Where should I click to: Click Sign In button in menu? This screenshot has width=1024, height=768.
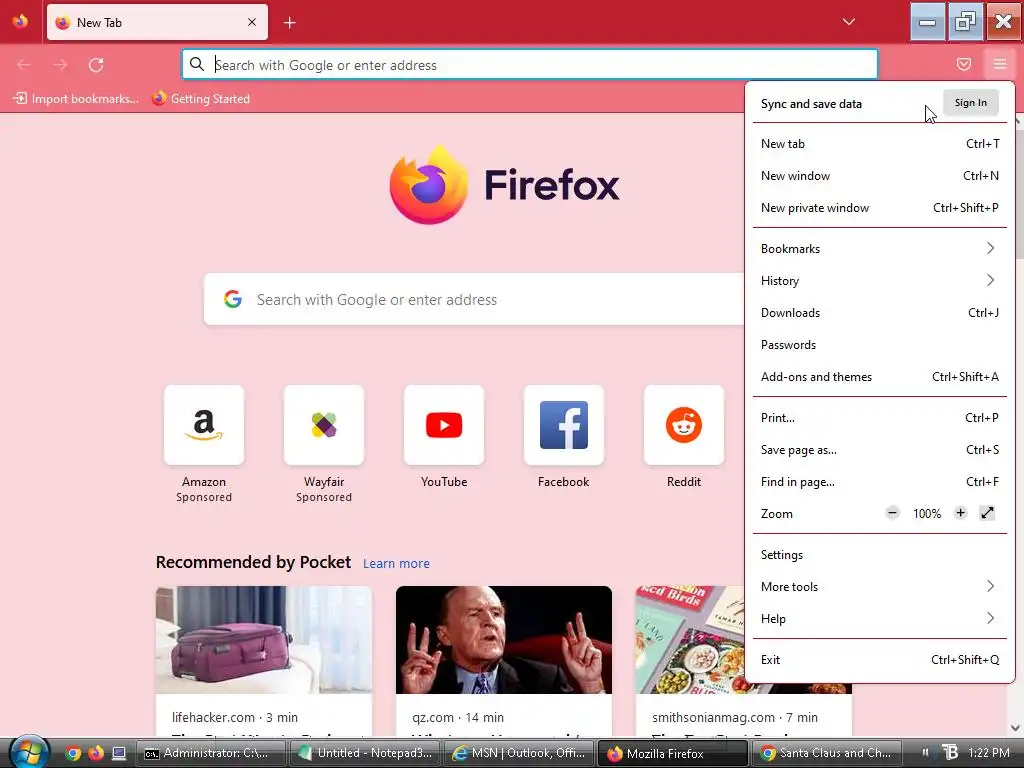(x=970, y=103)
